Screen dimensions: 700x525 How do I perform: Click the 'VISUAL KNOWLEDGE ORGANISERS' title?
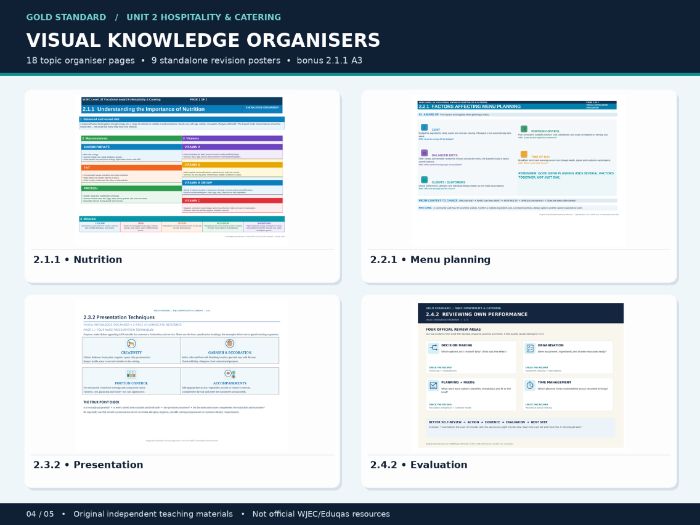coord(203,40)
